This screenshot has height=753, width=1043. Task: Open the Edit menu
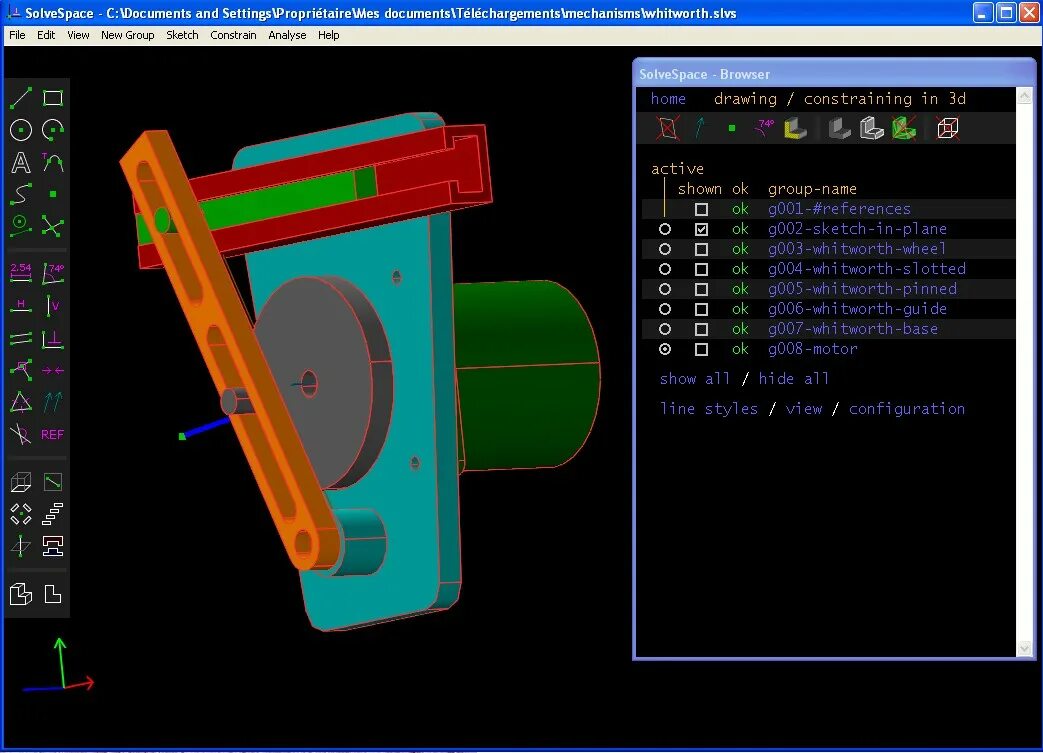pyautogui.click(x=46, y=35)
